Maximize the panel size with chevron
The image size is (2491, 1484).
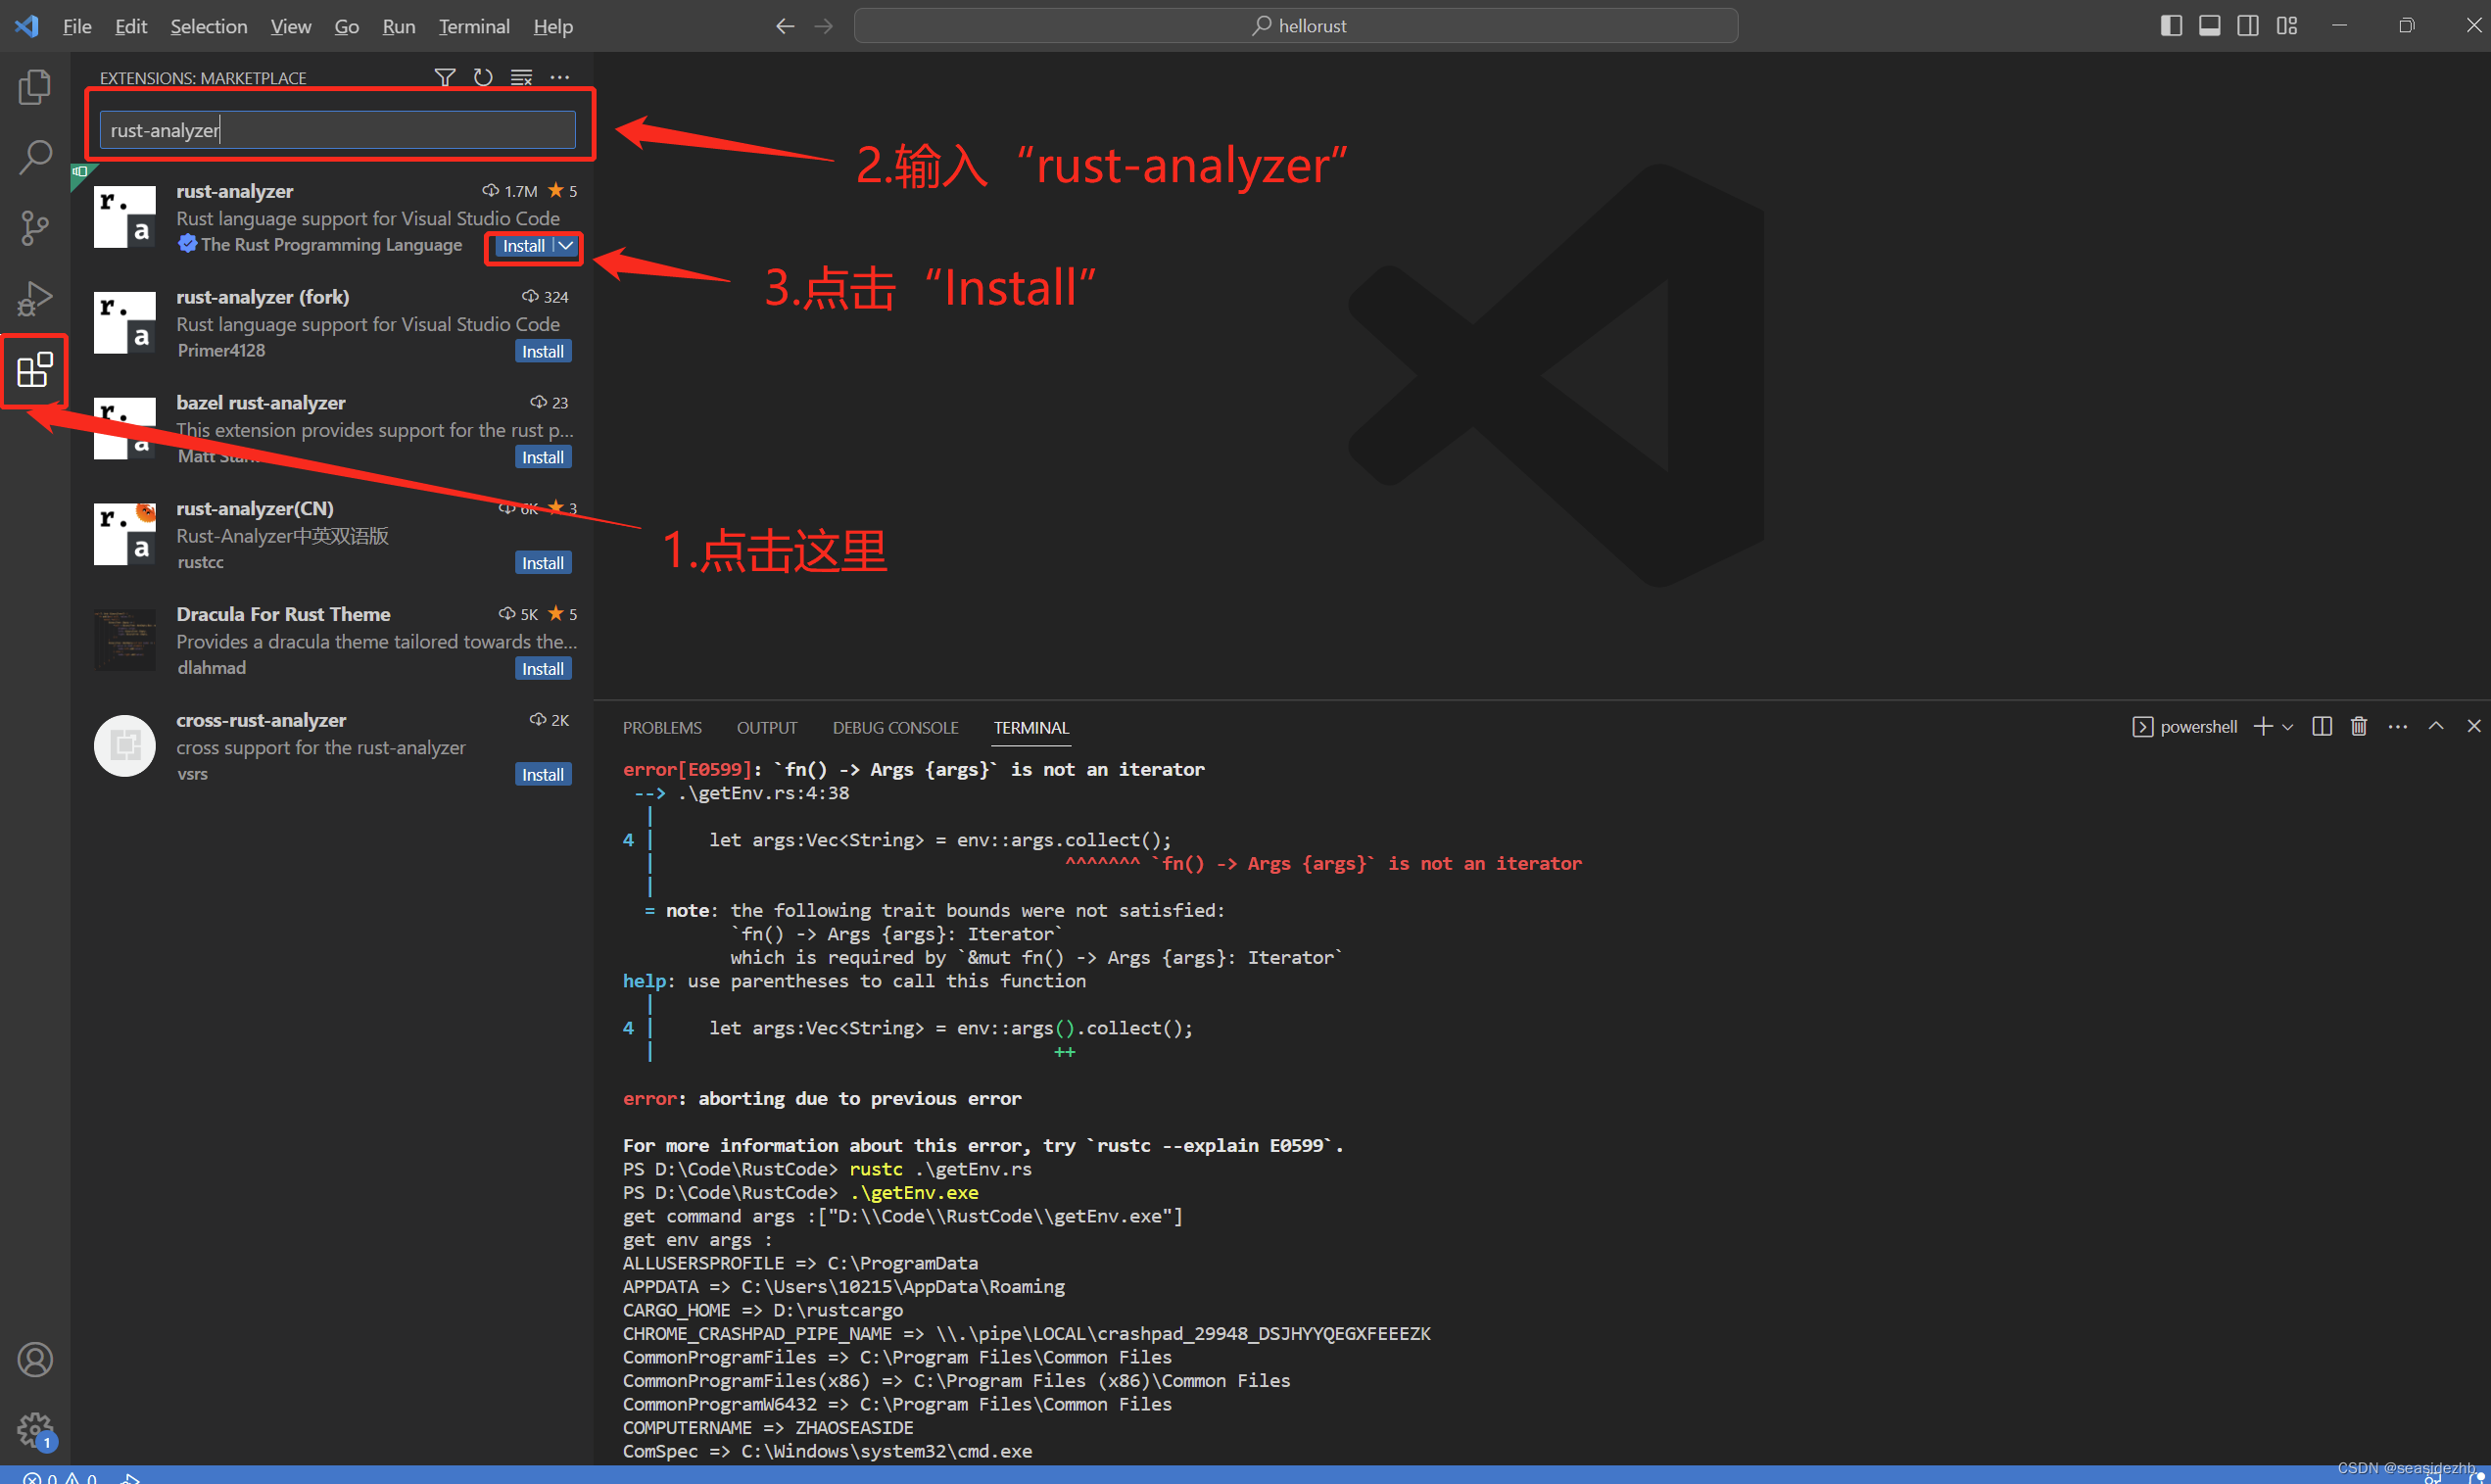(2436, 727)
